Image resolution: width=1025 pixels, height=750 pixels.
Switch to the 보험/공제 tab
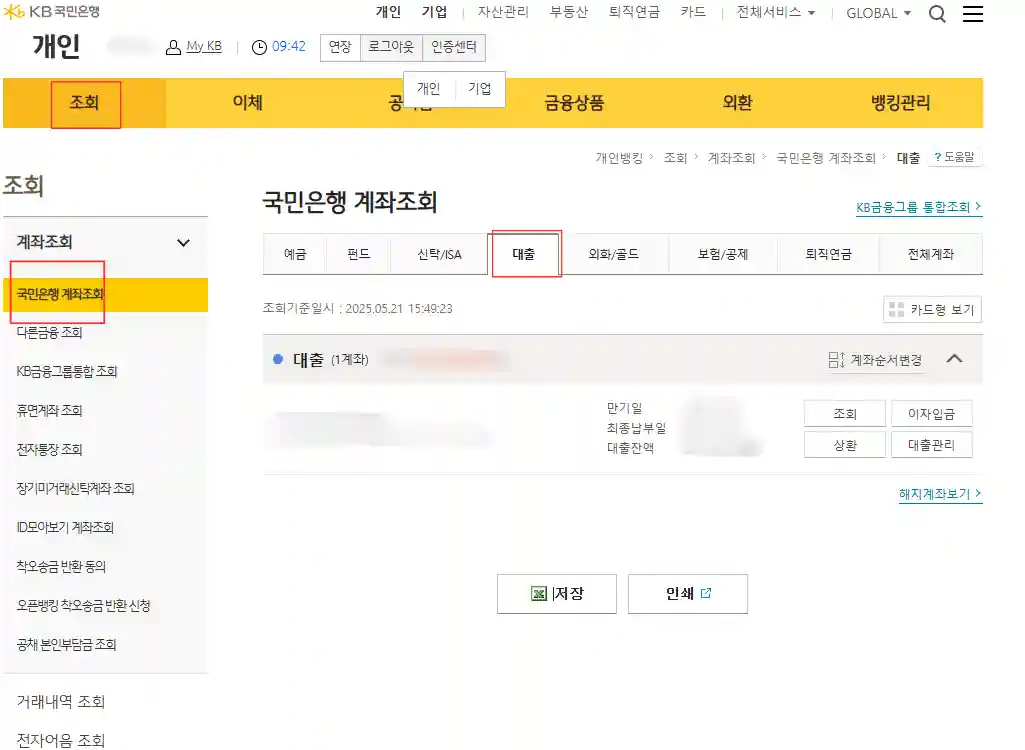coord(722,254)
